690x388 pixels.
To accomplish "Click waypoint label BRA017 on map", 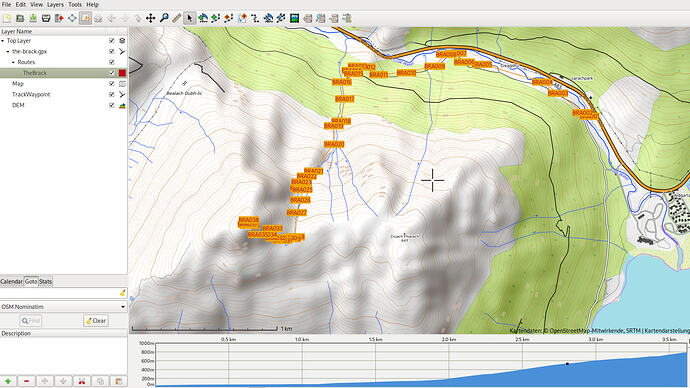I will coord(345,99).
